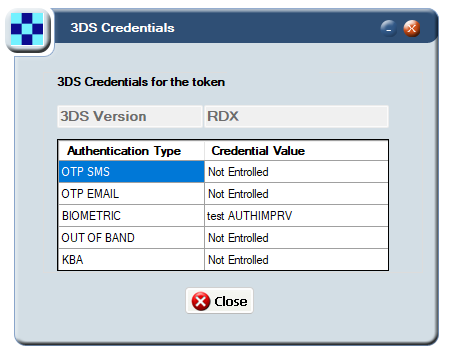Click Not Enrolled value for KBA
The width and height of the screenshot is (453, 364).
(238, 260)
